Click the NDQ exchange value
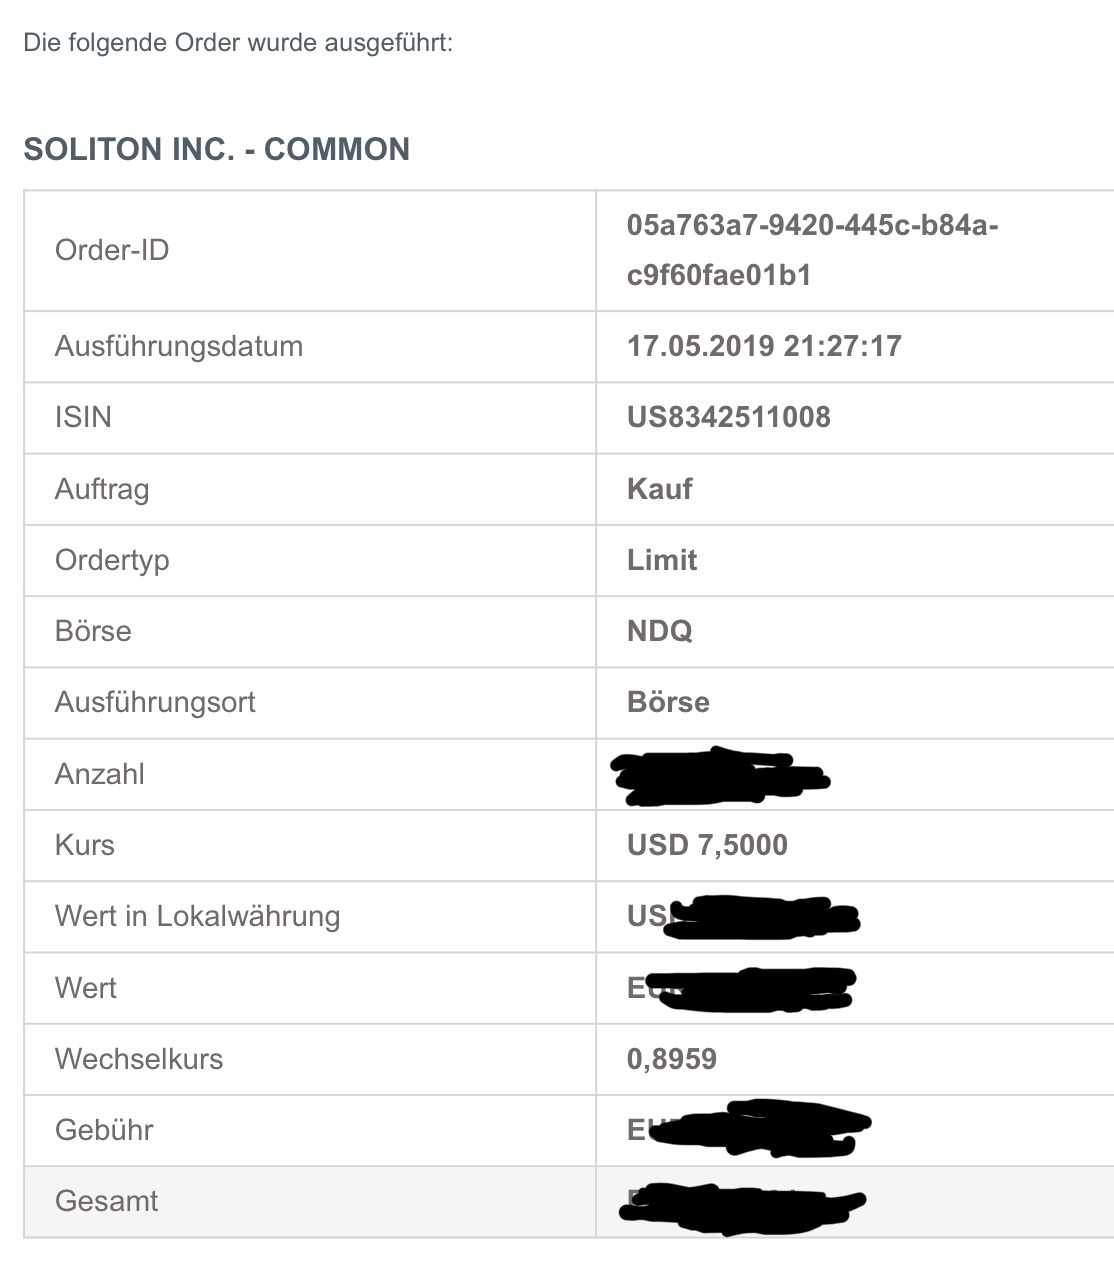Viewport: 1114px width, 1276px height. tap(659, 631)
